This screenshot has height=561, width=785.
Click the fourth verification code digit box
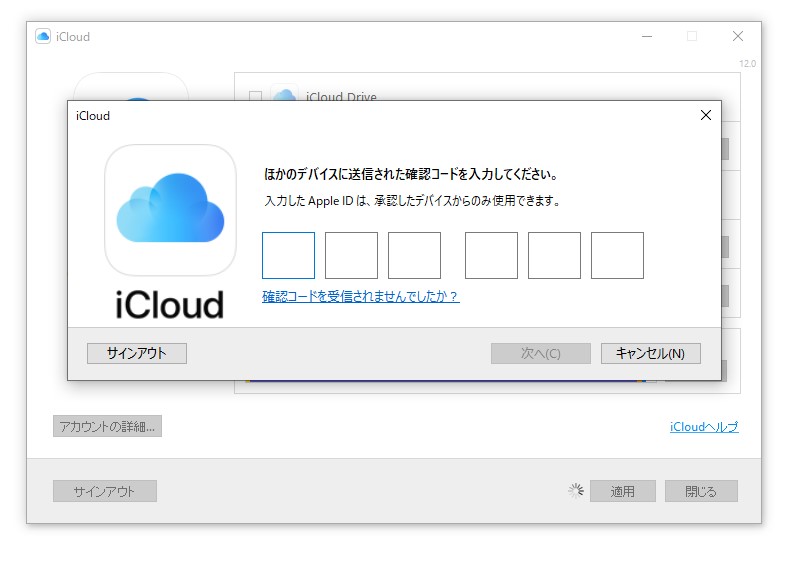click(491, 255)
